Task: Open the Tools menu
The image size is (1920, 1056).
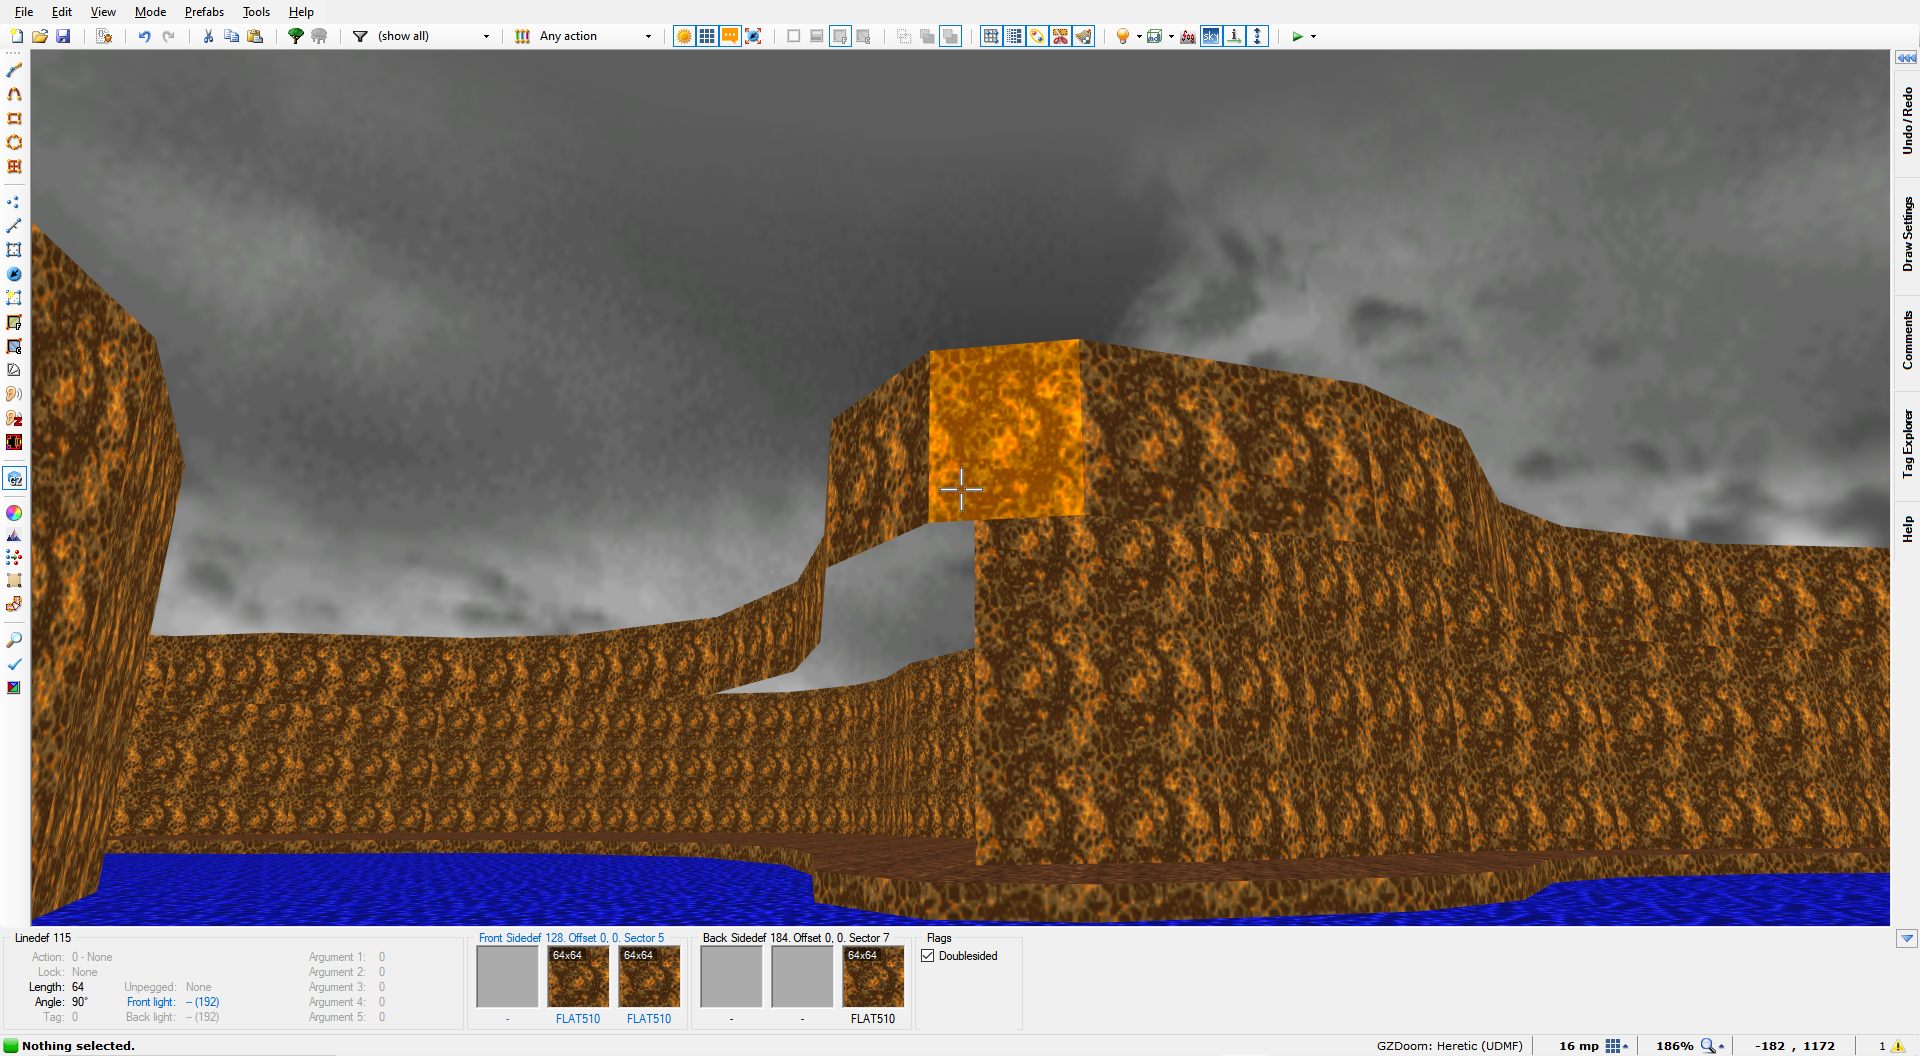Action: 256,12
